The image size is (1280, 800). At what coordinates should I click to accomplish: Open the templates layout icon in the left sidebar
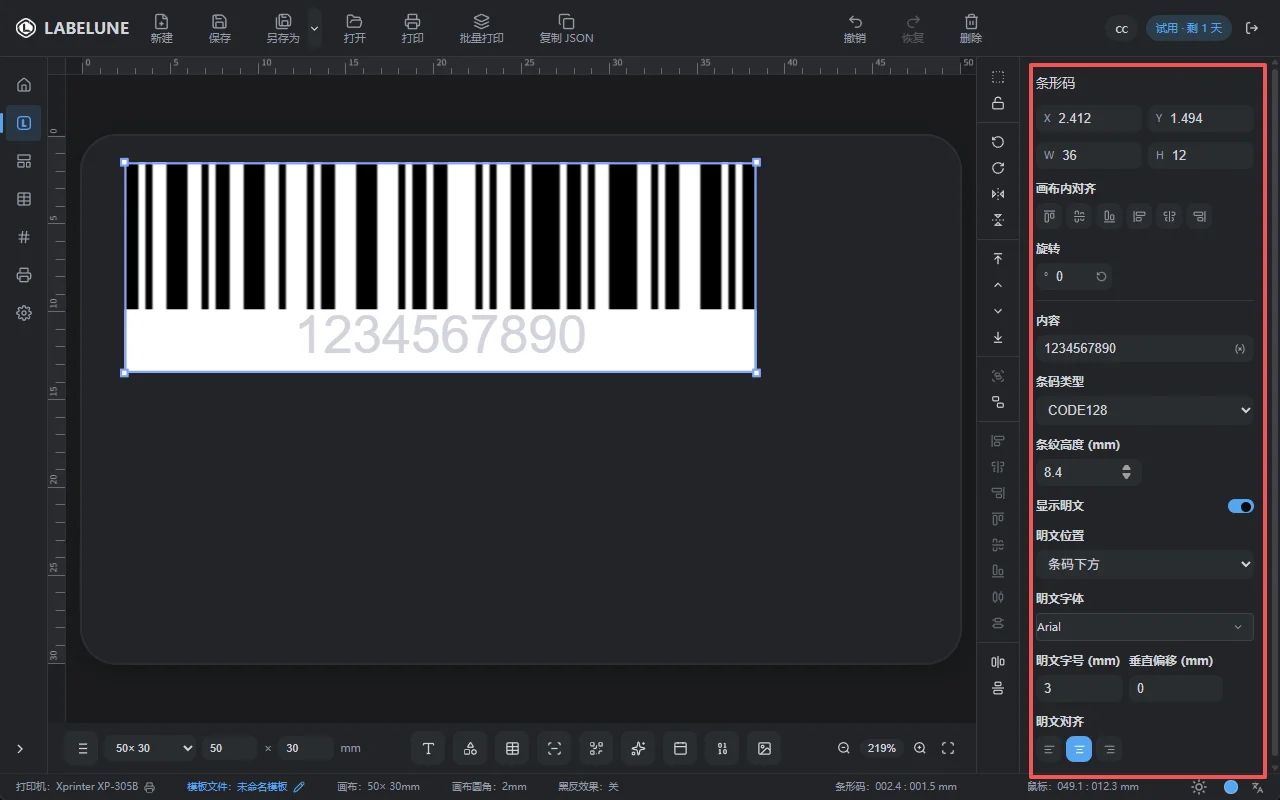pyautogui.click(x=24, y=161)
